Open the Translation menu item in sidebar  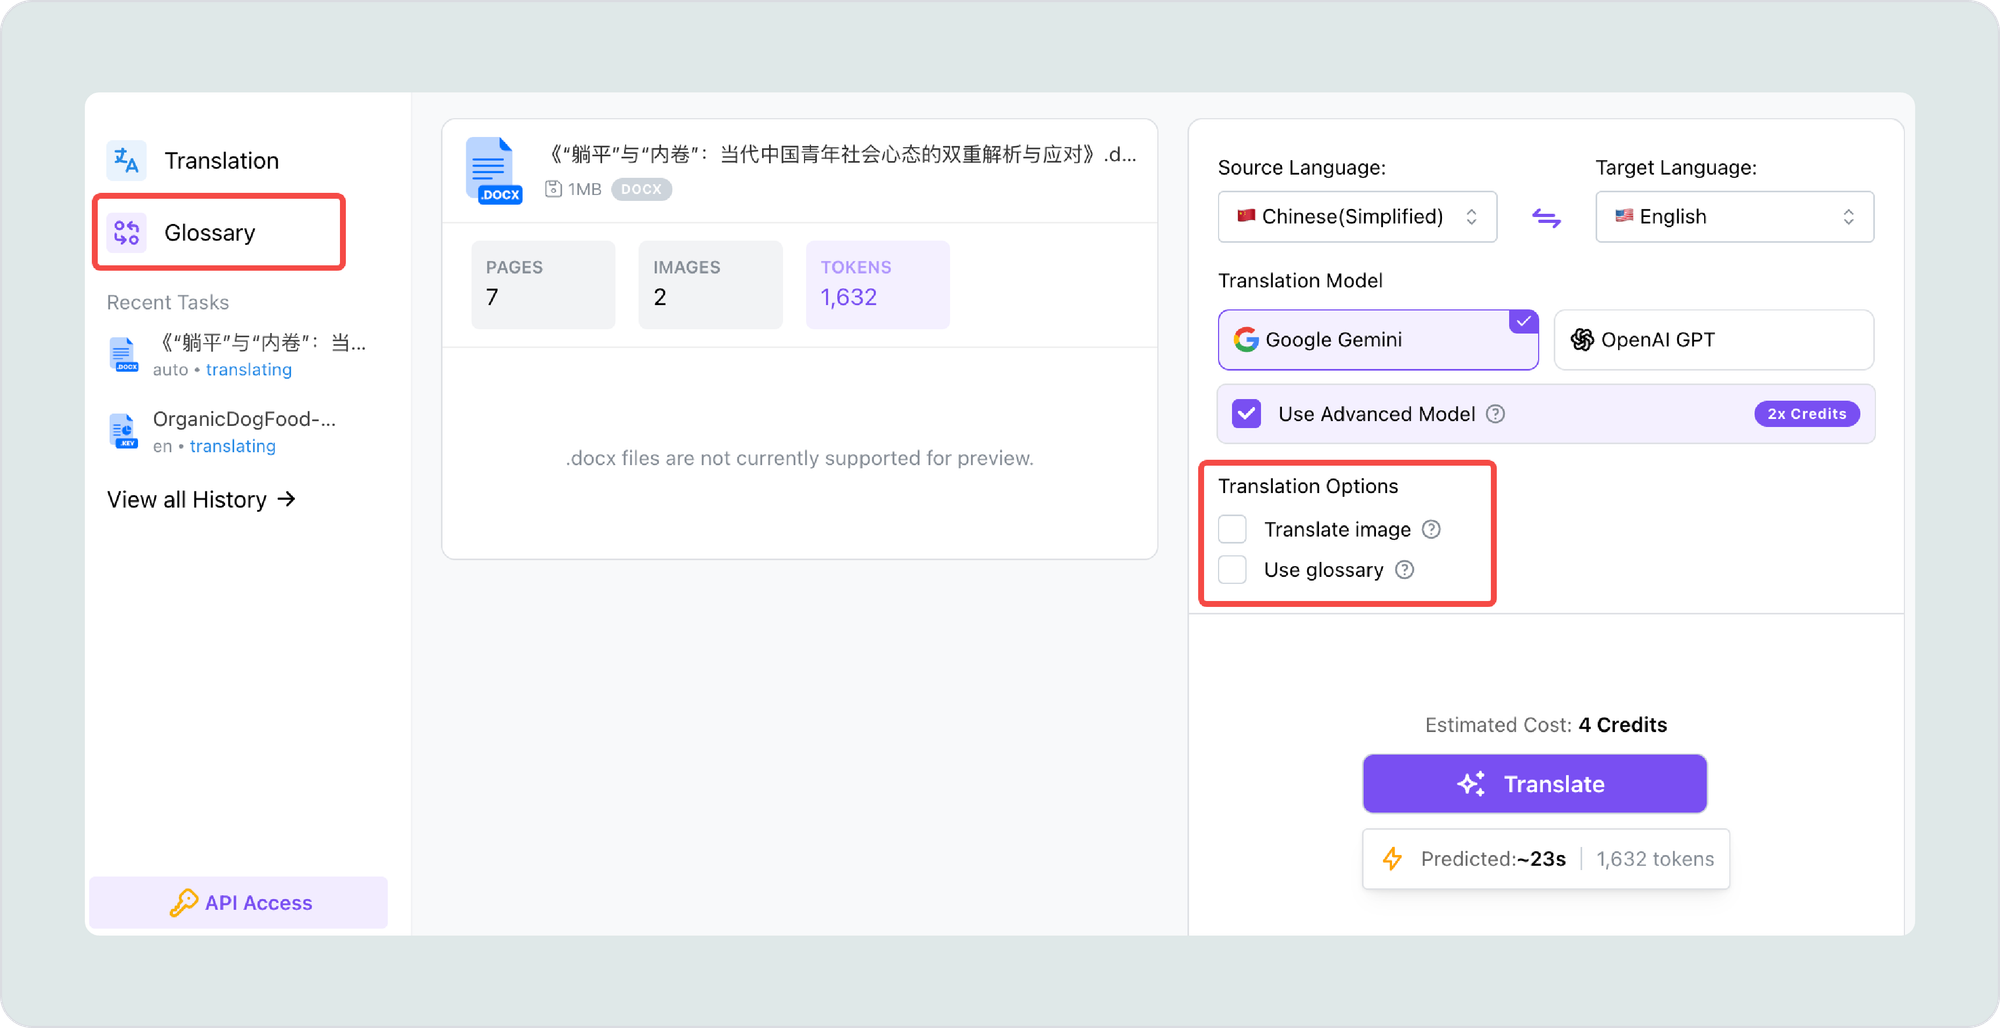point(221,161)
